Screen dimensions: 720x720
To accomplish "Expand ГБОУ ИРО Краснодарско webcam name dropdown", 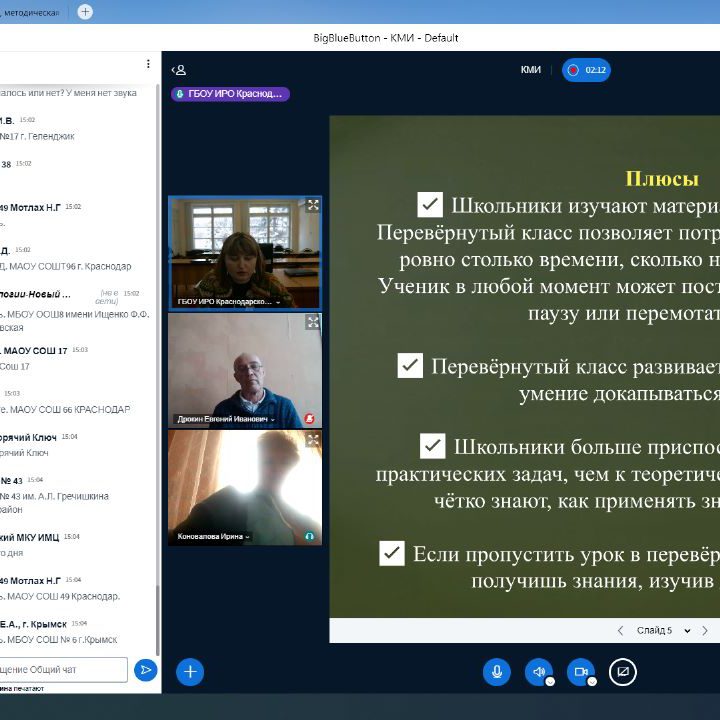I will 277,302.
